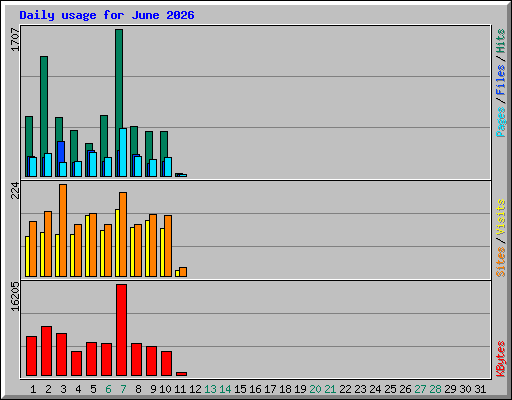The image size is (512, 400).
Task: Click the 1707 hits axis value
Action: pos(15,40)
